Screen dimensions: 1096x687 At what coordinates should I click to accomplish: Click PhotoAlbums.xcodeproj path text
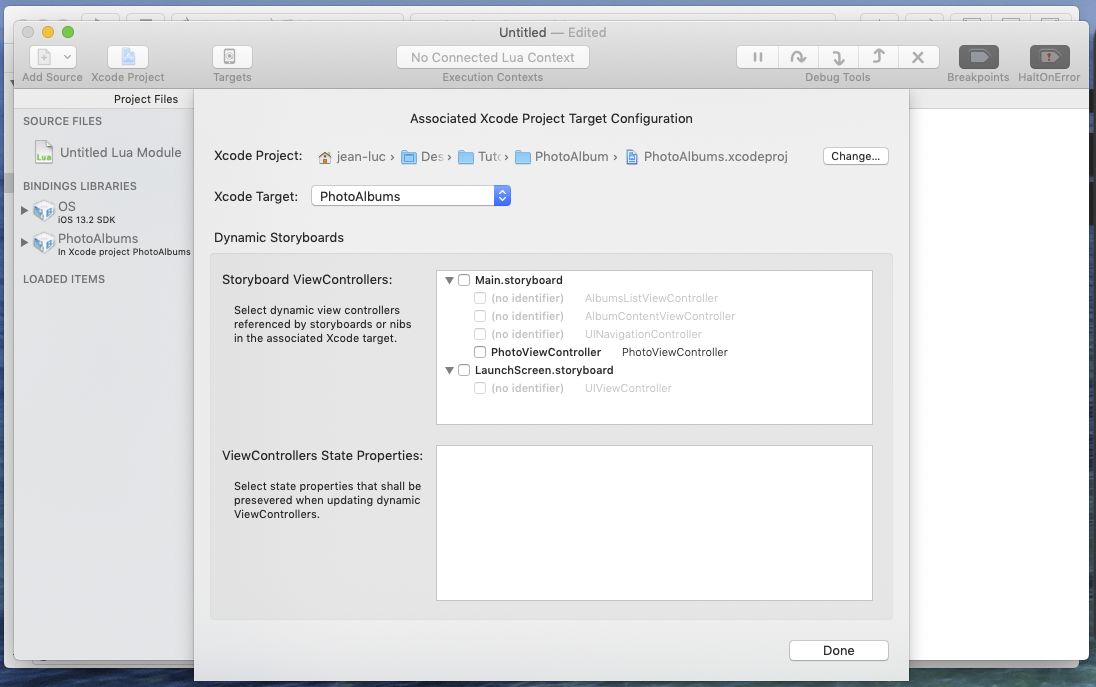[x=716, y=157]
